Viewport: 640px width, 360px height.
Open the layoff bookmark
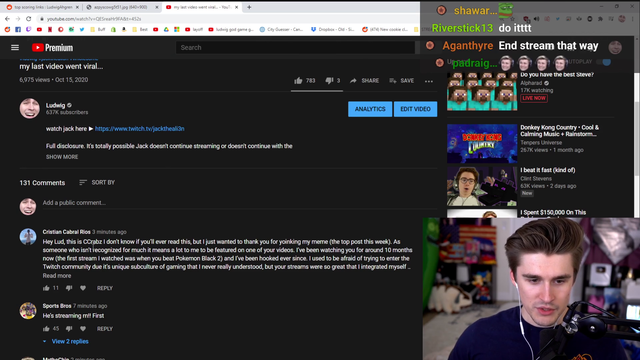(194, 29)
